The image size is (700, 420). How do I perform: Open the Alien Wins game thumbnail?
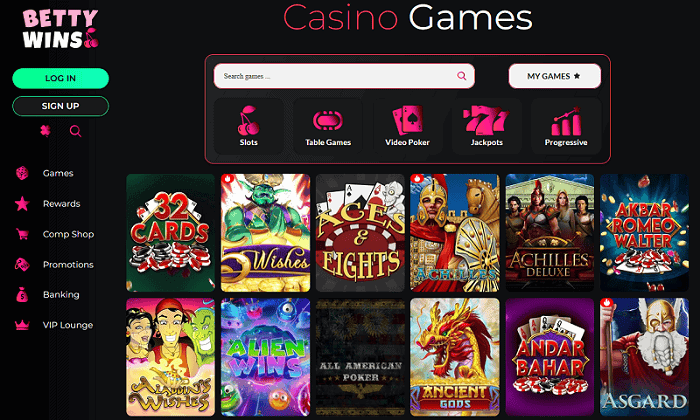(x=266, y=357)
